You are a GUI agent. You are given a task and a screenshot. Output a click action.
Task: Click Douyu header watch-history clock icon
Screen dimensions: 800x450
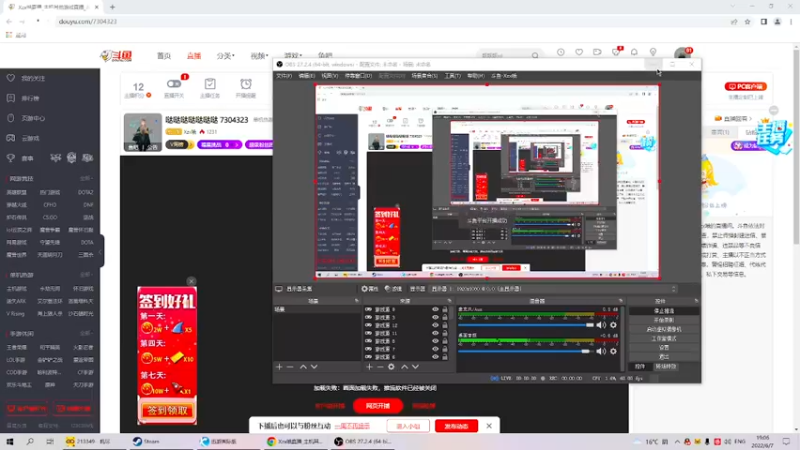coord(561,52)
